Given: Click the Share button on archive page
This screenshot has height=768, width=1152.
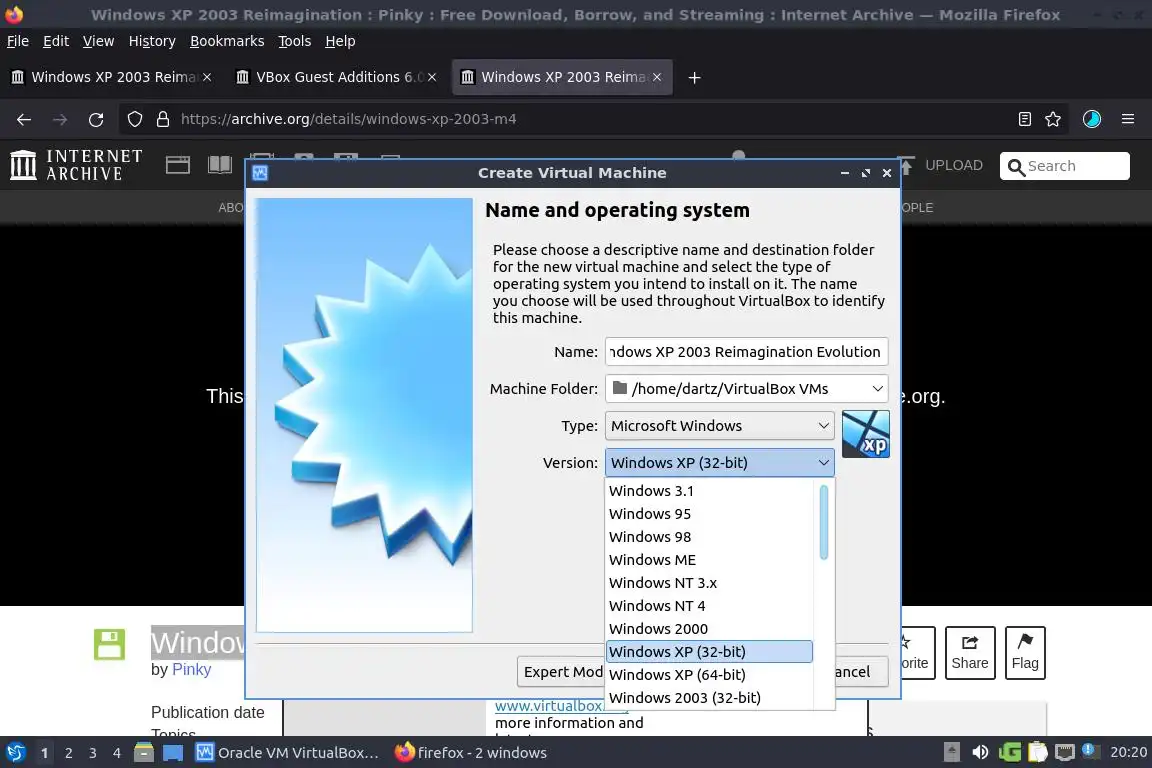Looking at the screenshot, I should [x=970, y=653].
